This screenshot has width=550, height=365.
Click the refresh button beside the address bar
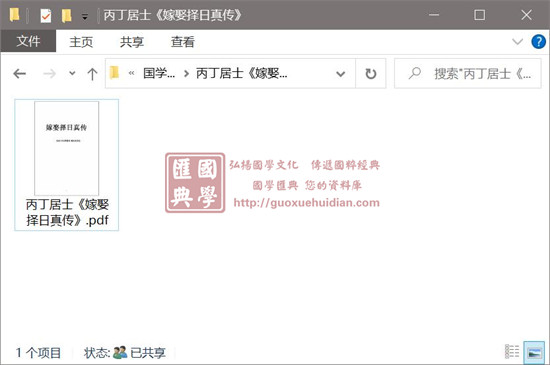[371, 74]
